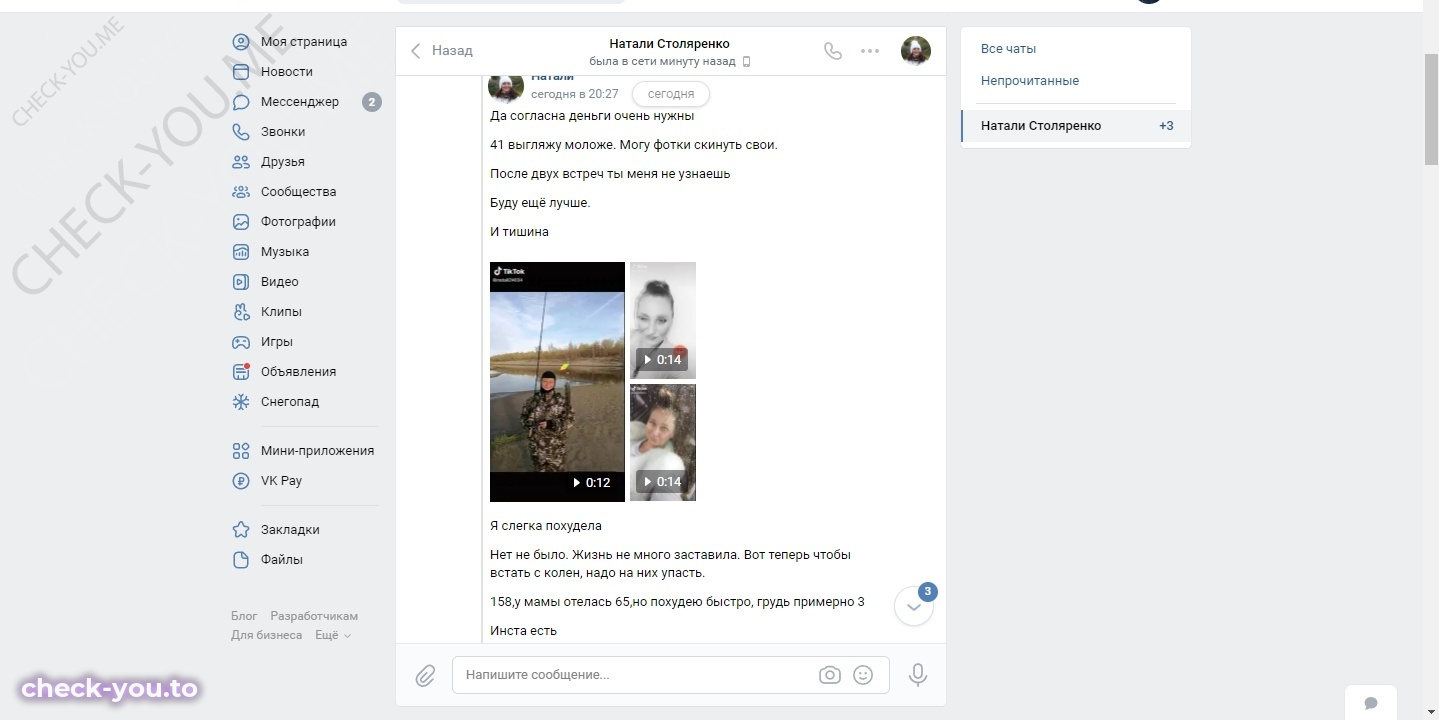This screenshot has width=1439, height=720.
Task: Open the Мини-приложения apps grid icon
Action: click(241, 451)
